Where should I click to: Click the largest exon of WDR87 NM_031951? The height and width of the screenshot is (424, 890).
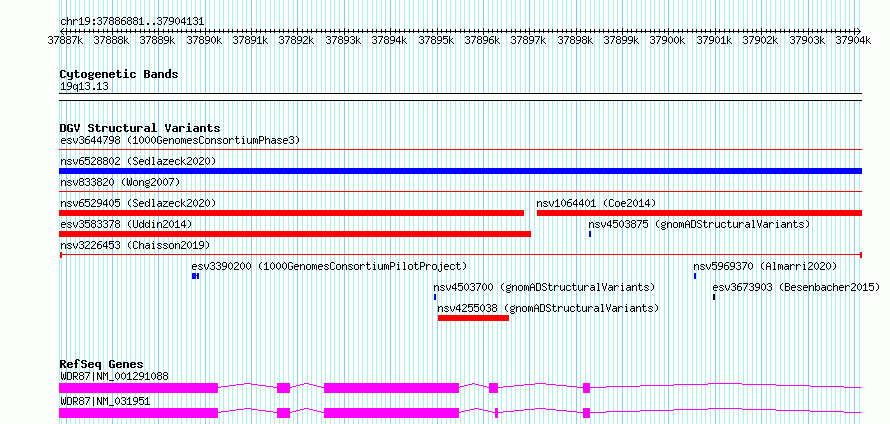138,413
